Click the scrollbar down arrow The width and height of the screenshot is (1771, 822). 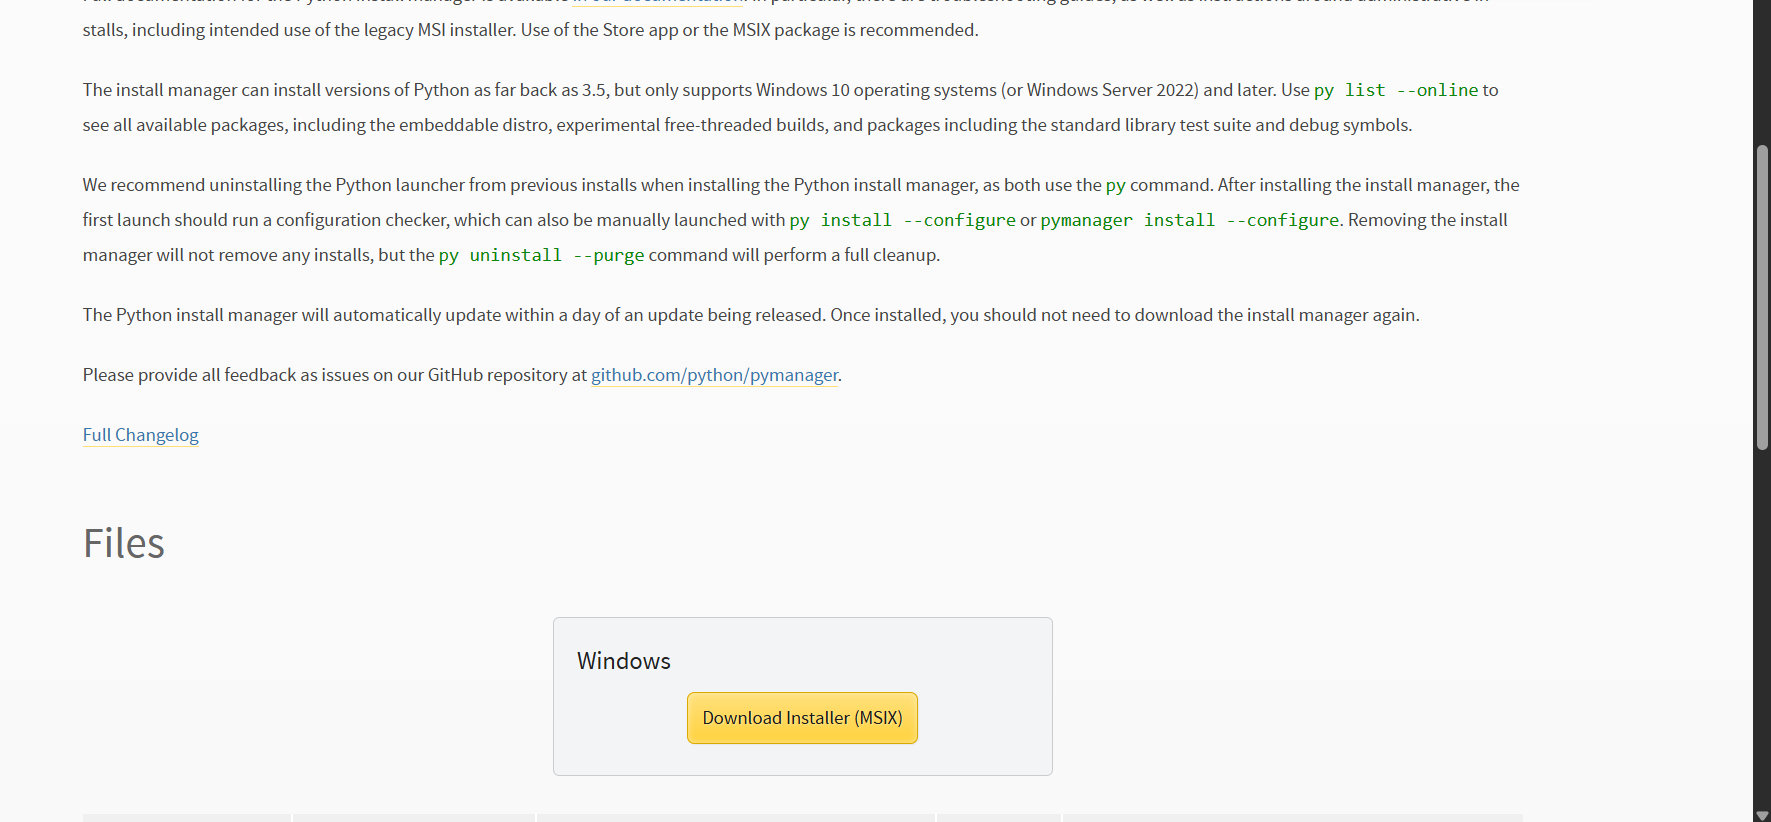1762,815
